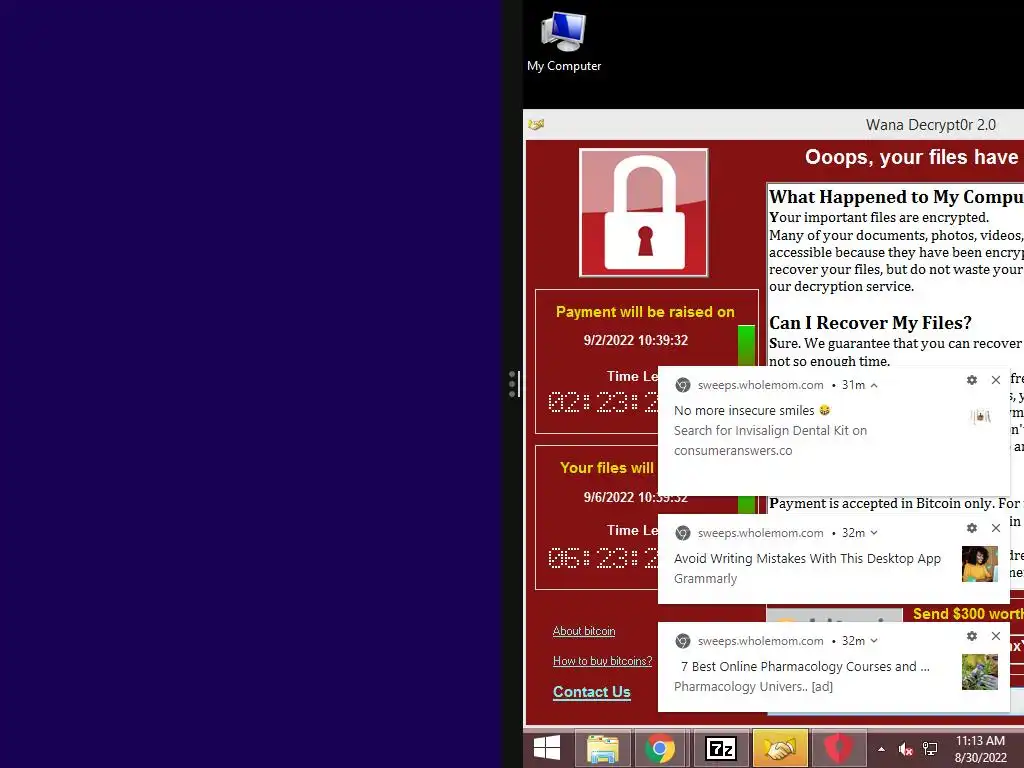Screen dimensions: 1024x768
Task: Open 7-Zip from the taskbar
Action: [x=721, y=748]
